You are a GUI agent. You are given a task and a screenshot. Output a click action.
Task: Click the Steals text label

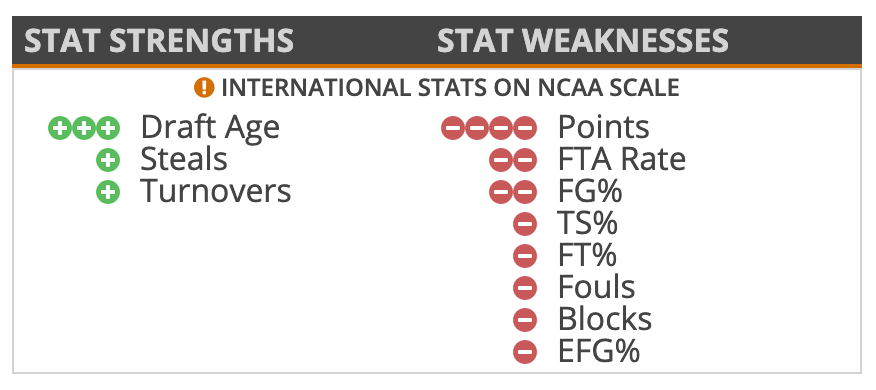tap(184, 159)
